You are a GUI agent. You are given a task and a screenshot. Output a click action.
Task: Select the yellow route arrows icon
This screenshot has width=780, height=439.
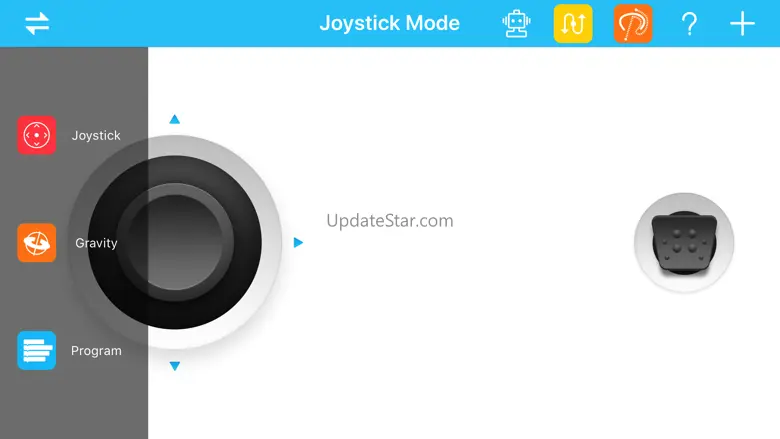pos(573,23)
